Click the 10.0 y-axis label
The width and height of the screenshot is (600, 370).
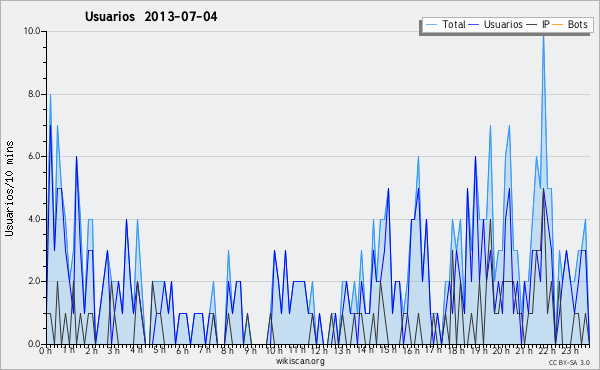point(32,31)
